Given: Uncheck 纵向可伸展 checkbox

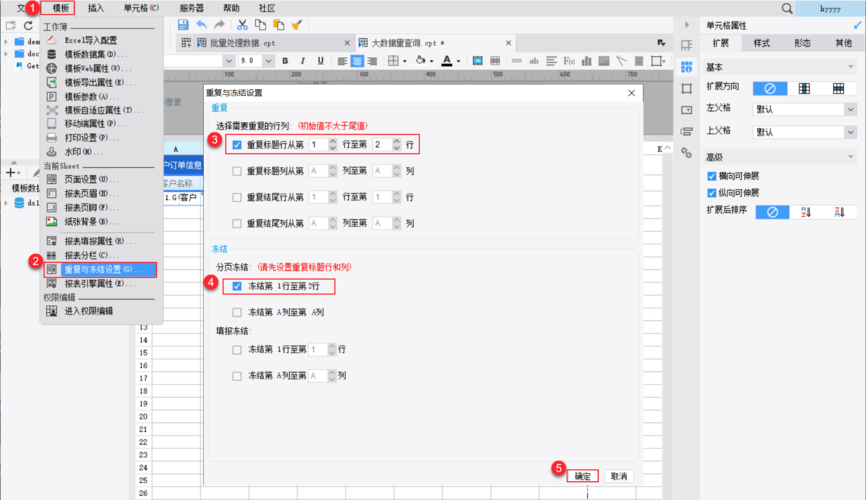Looking at the screenshot, I should (x=712, y=193).
